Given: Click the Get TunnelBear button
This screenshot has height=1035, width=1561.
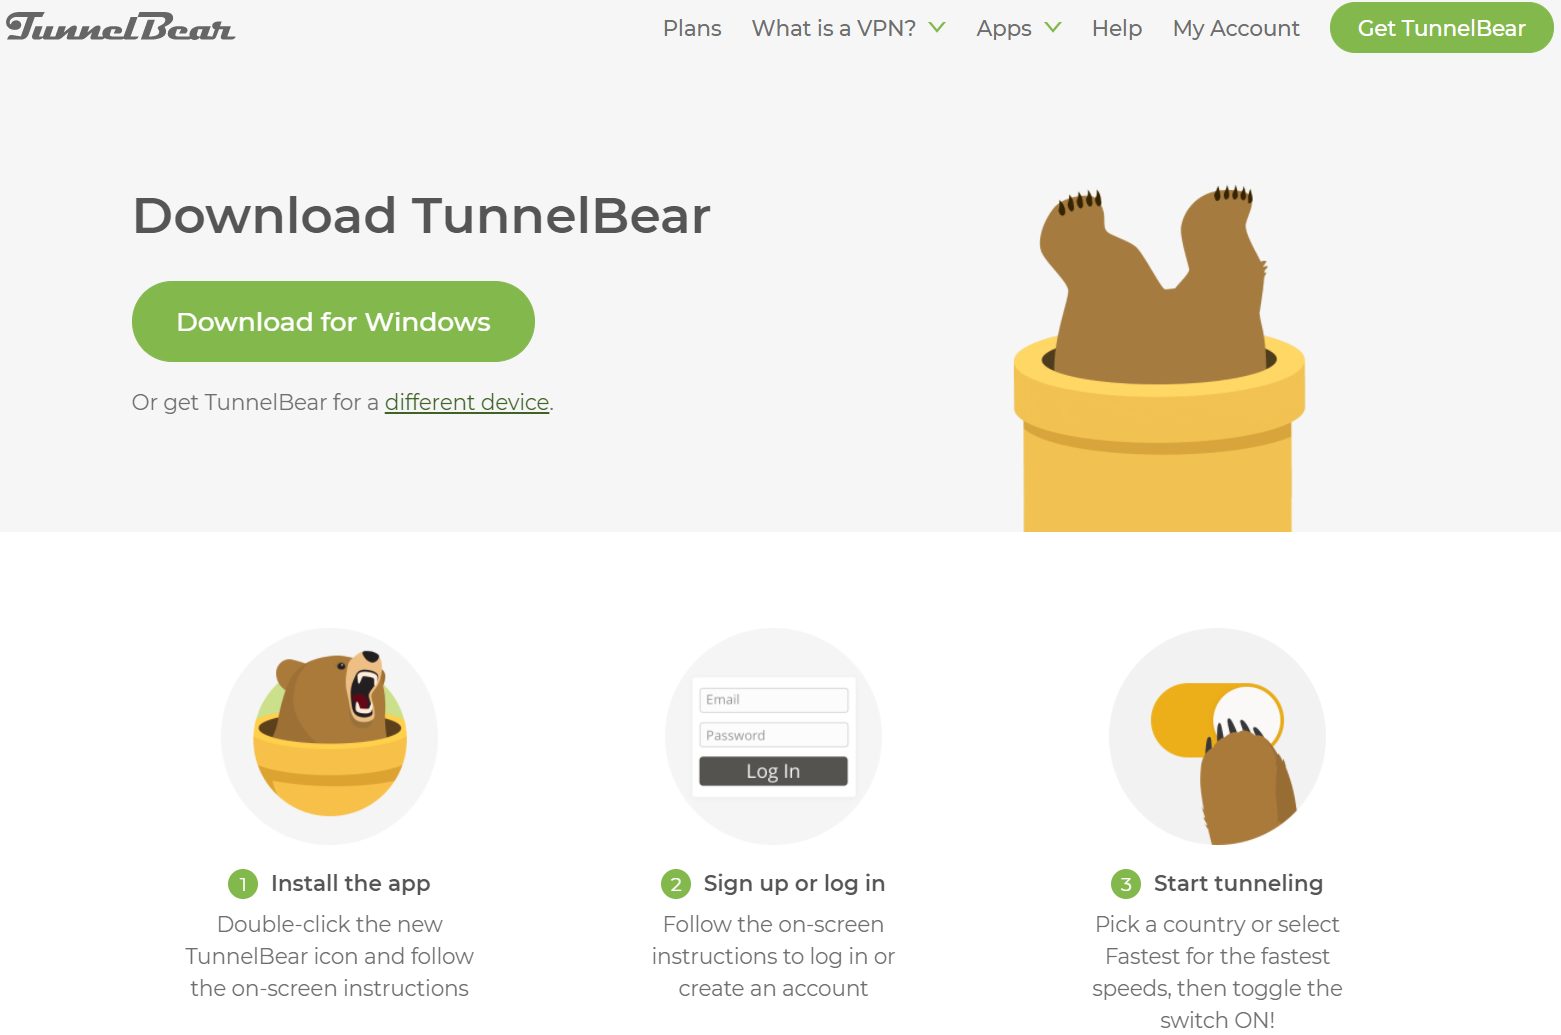Looking at the screenshot, I should point(1441,28).
